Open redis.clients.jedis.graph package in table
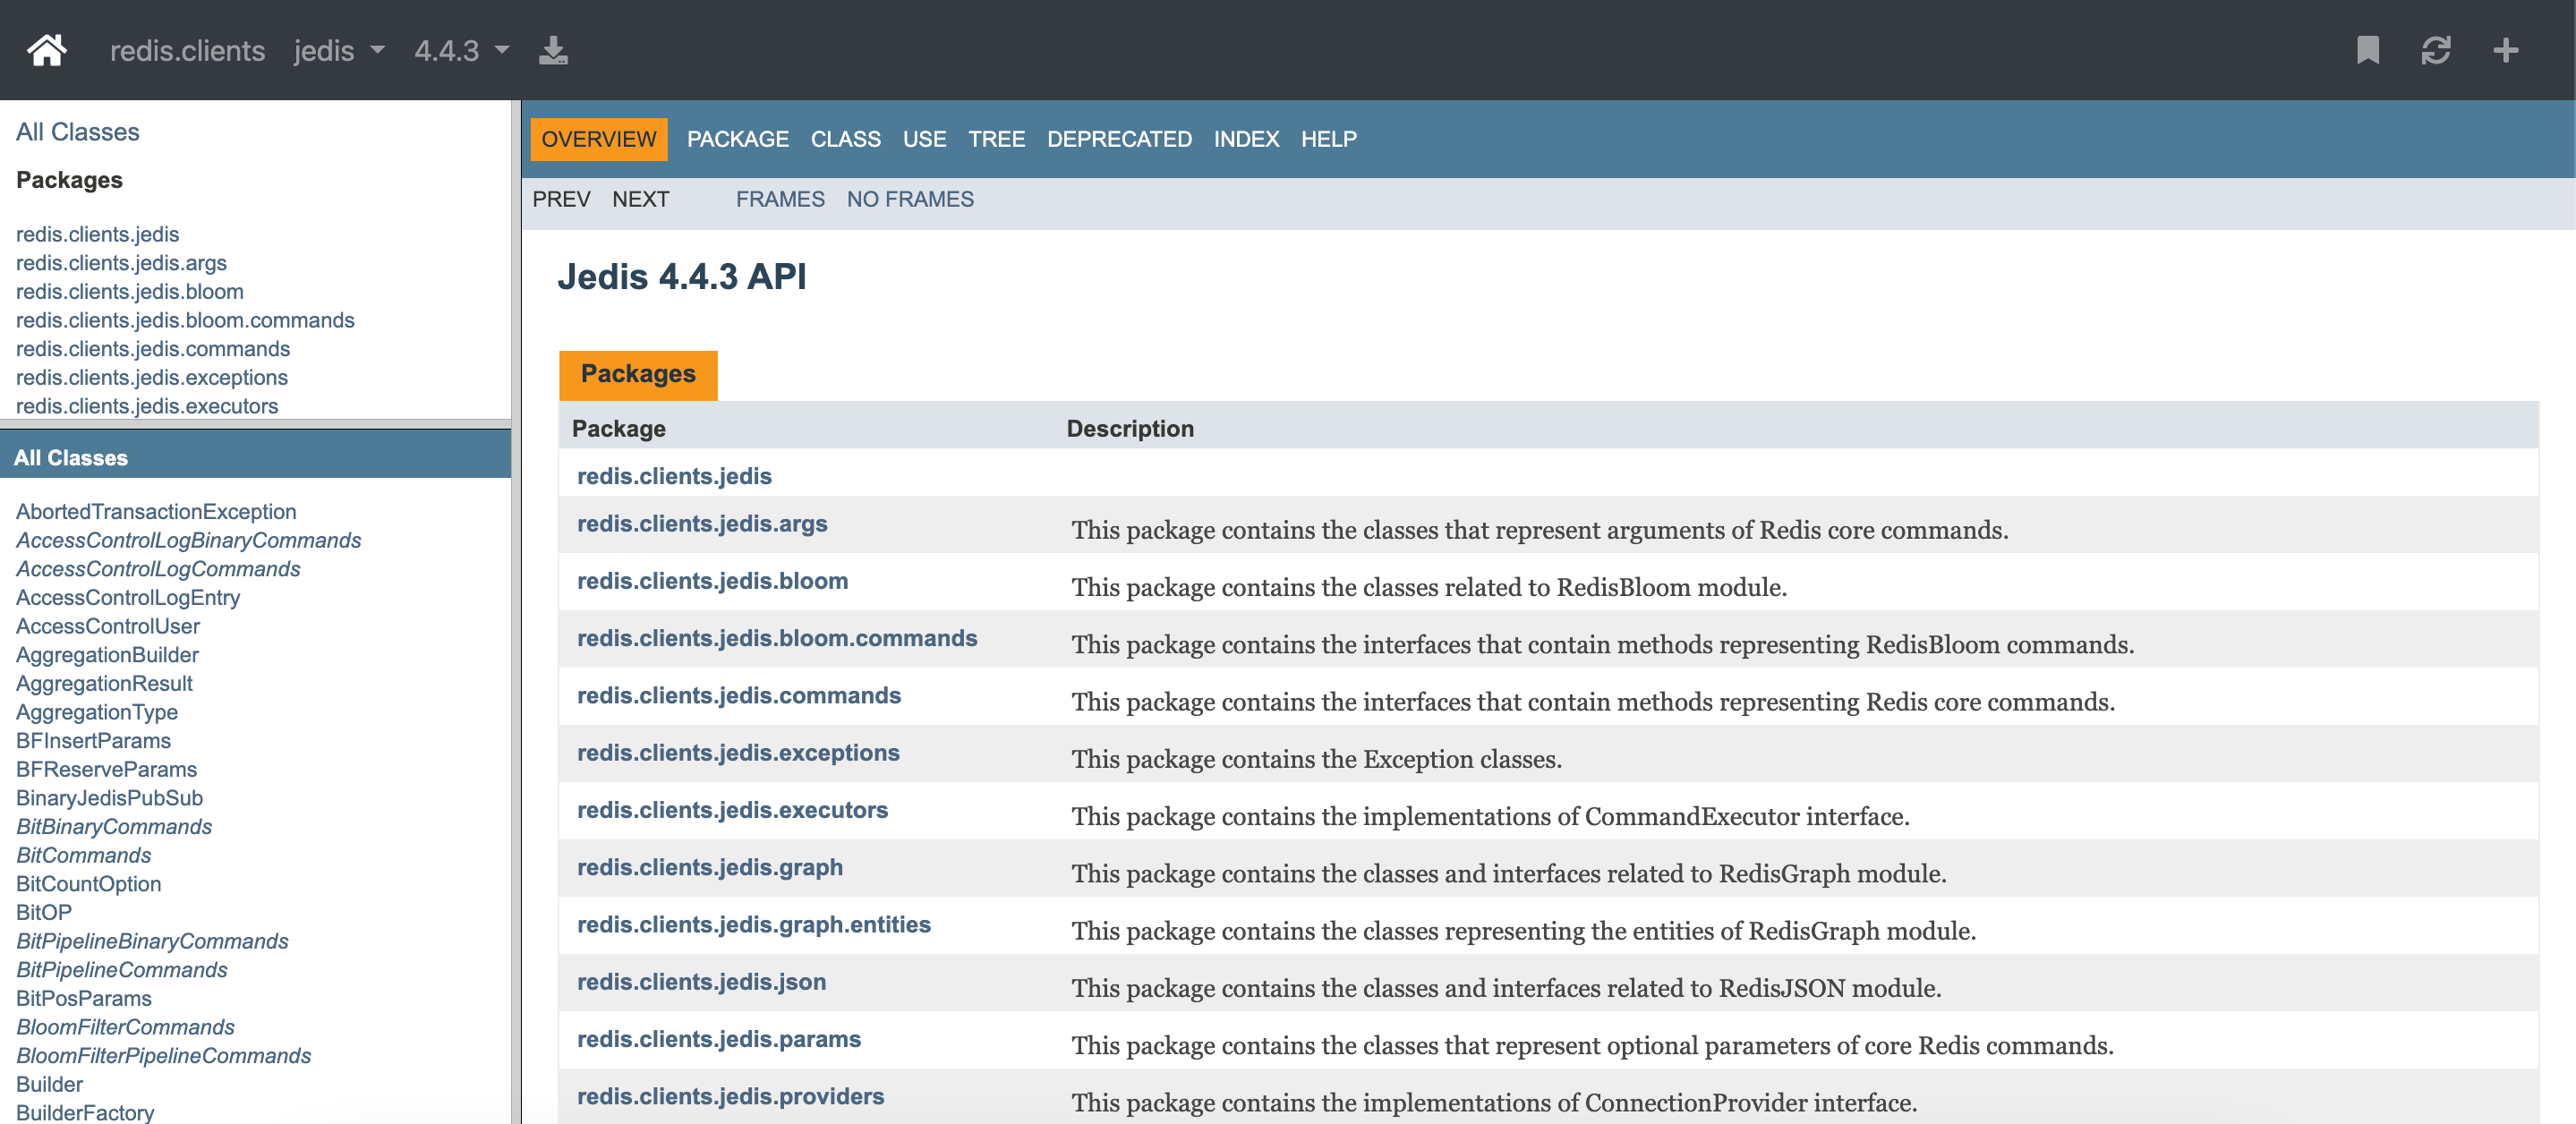This screenshot has width=2576, height=1124. (x=710, y=868)
